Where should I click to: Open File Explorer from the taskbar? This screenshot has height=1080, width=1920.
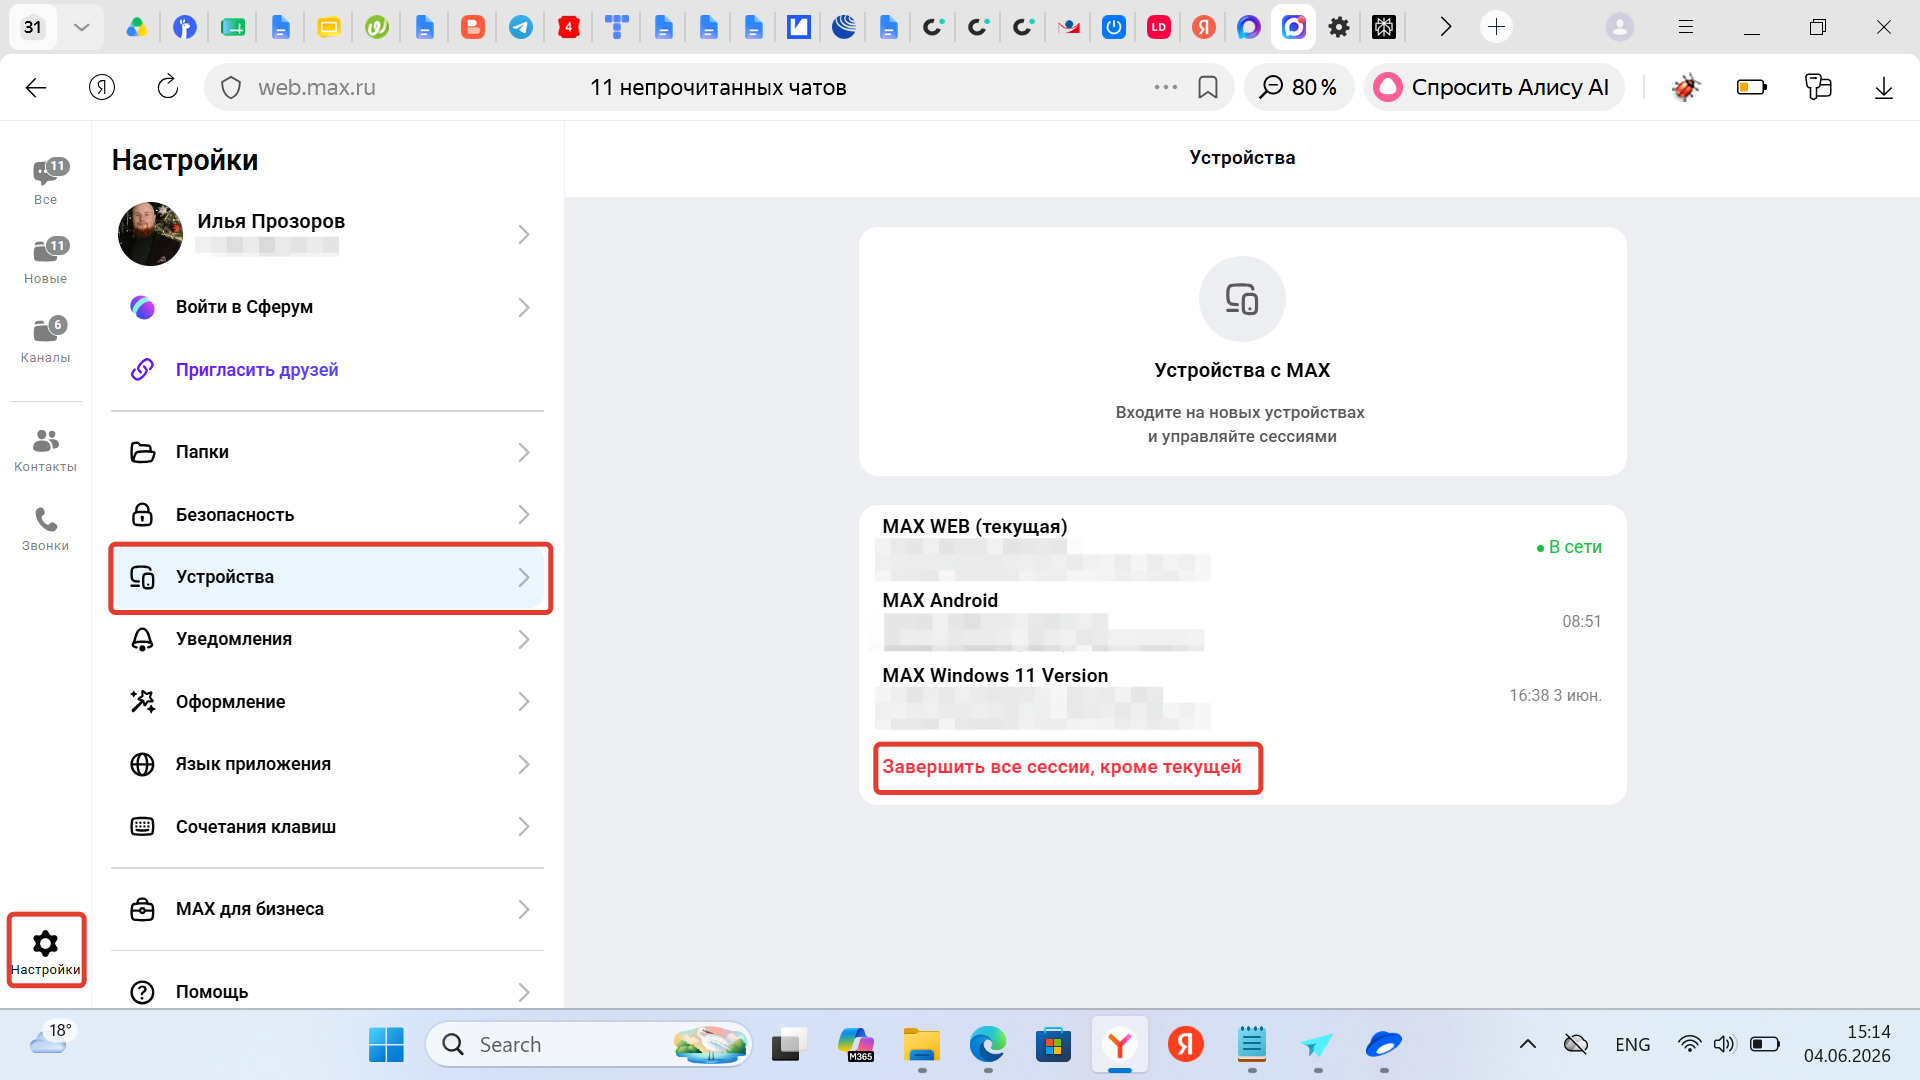click(921, 1044)
